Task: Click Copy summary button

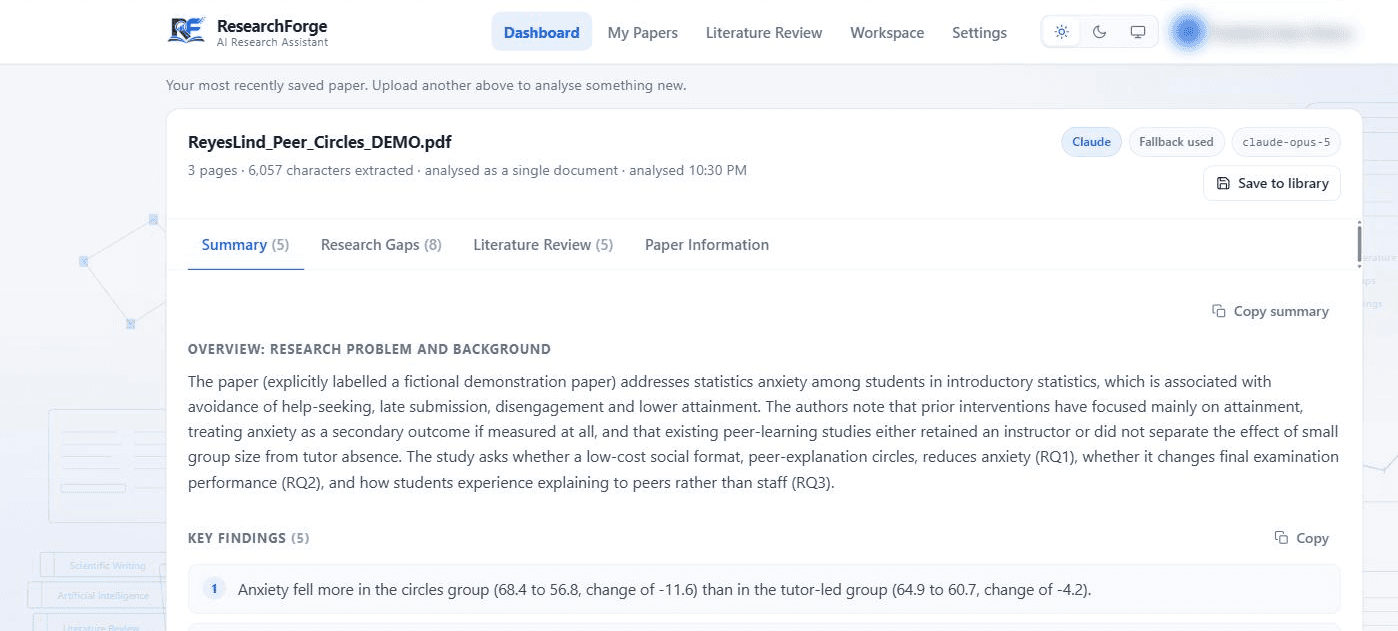Action: click(1270, 311)
